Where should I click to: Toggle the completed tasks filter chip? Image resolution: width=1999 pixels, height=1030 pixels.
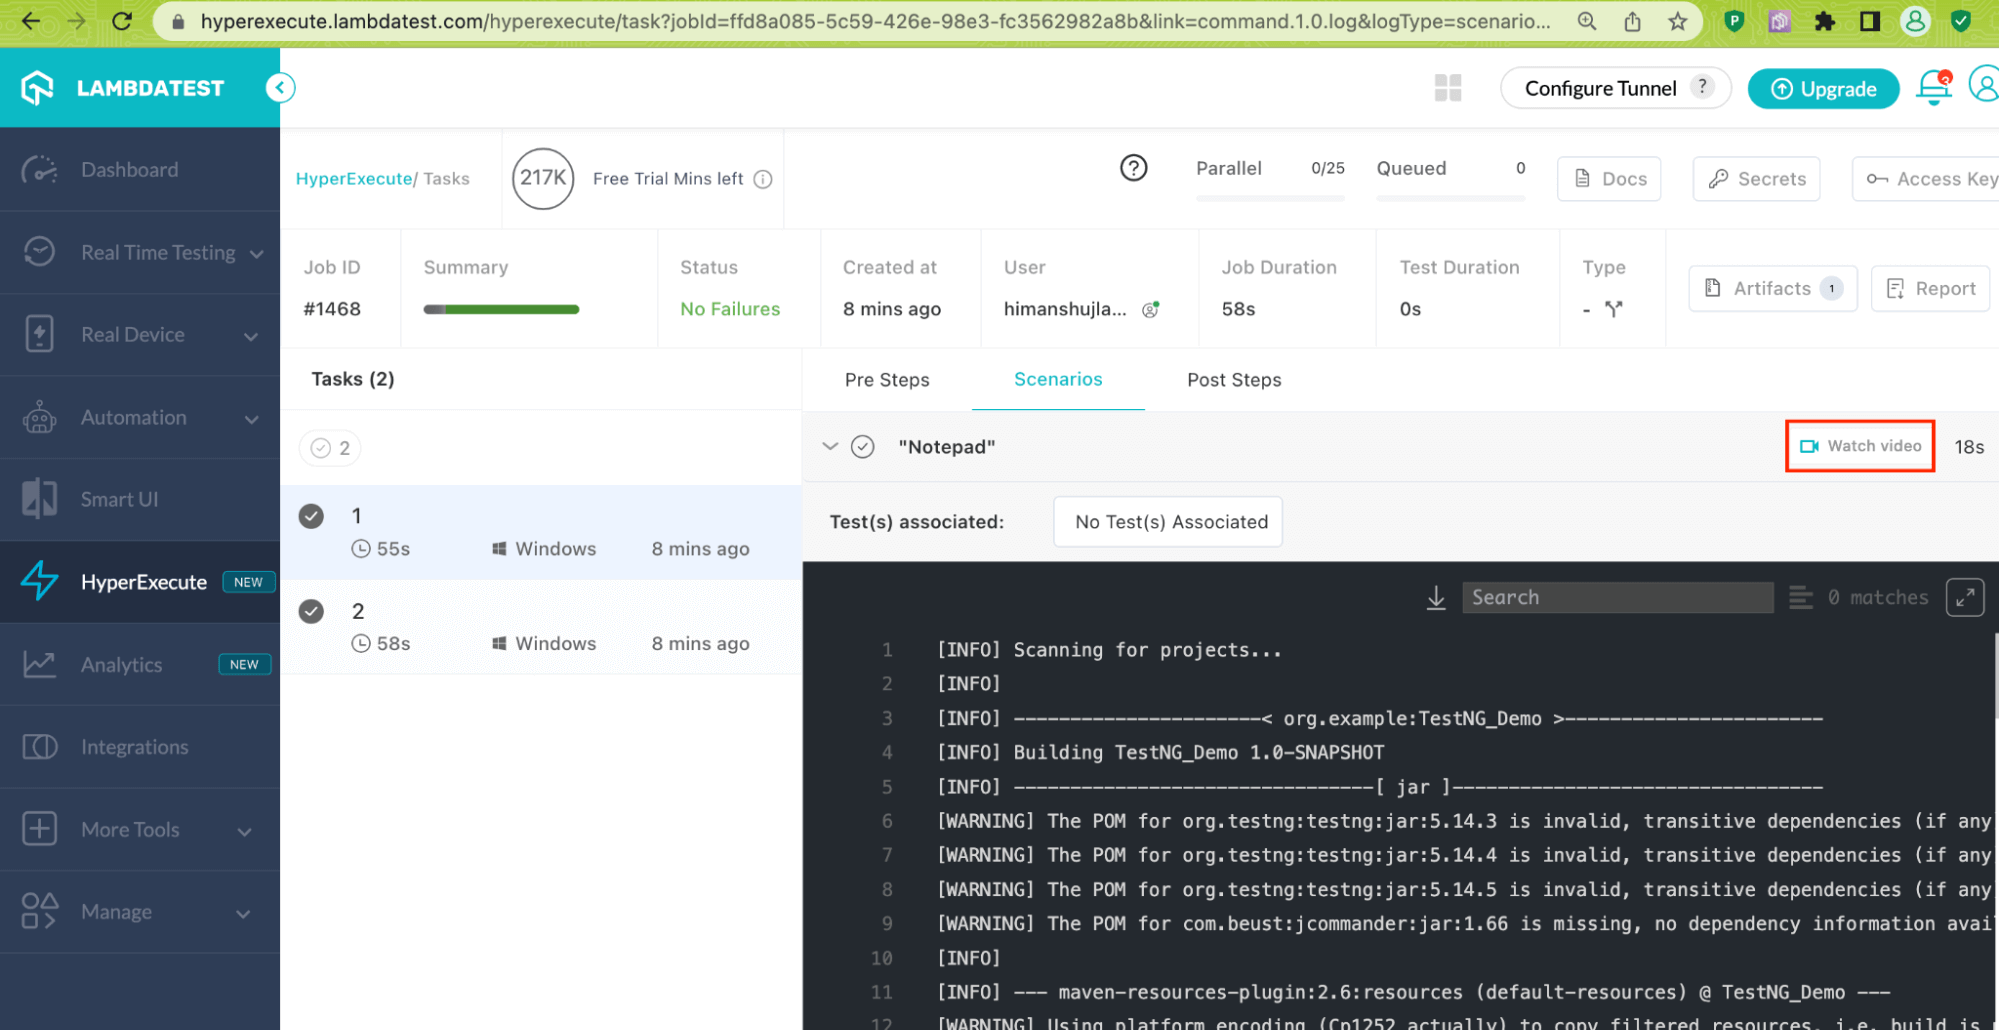(330, 448)
